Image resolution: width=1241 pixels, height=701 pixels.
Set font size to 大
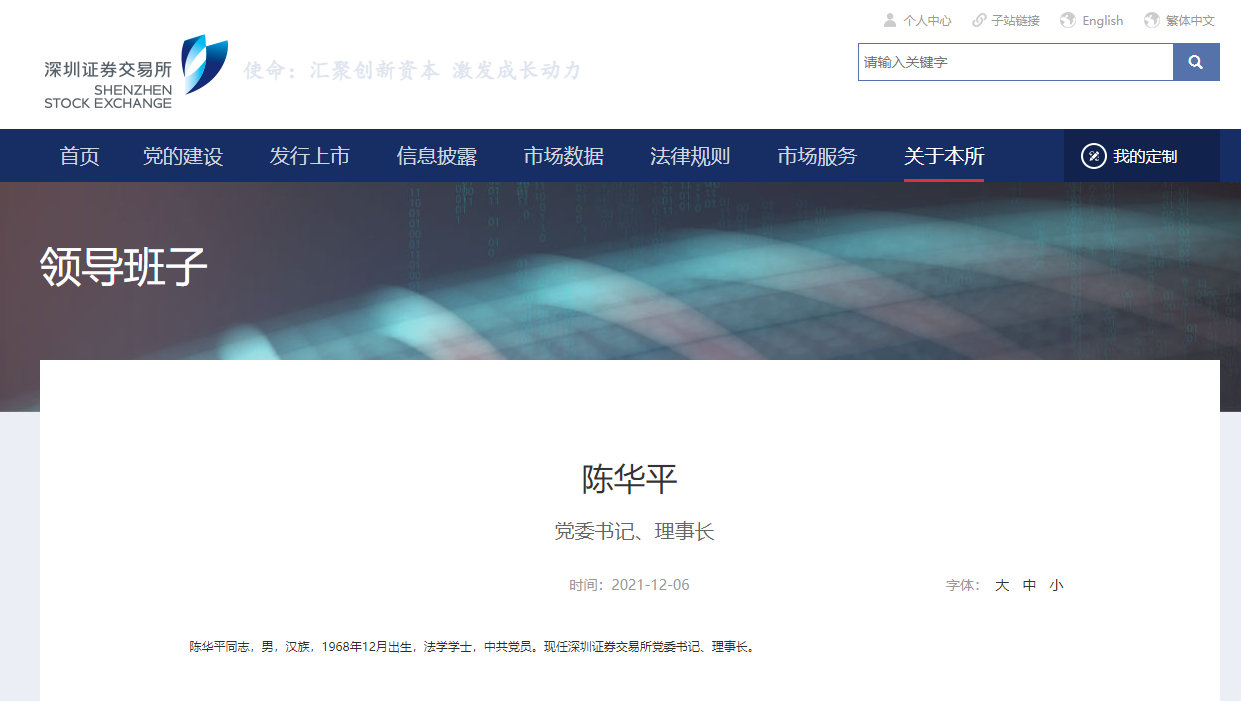[x=1002, y=585]
